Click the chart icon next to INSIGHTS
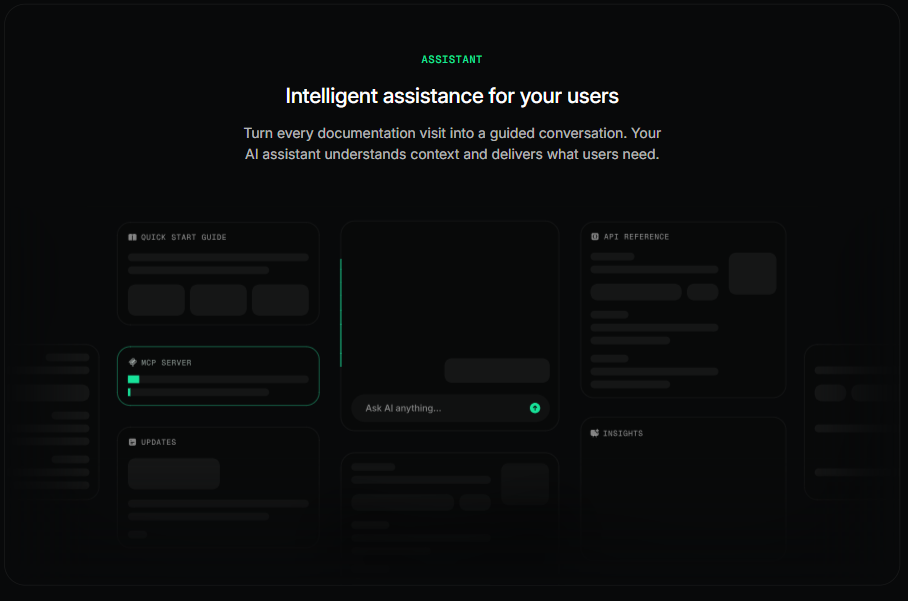This screenshot has width=908, height=601. pos(594,433)
